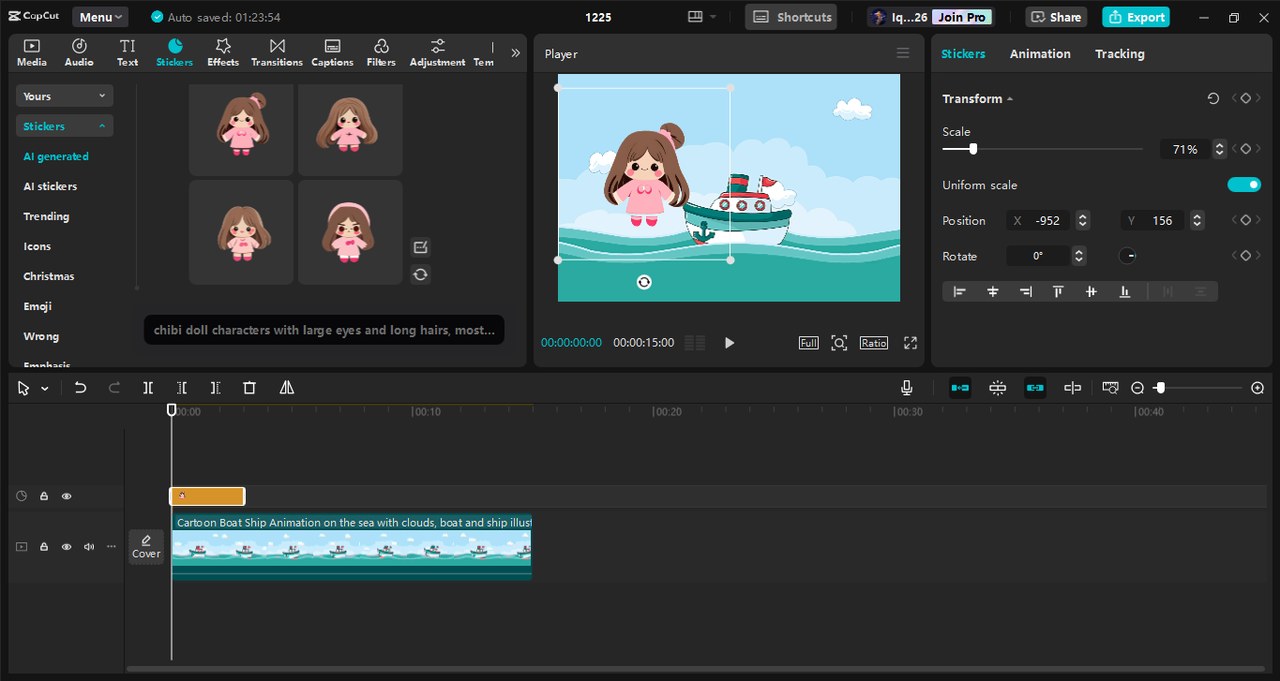This screenshot has height=681, width=1280.
Task: Open the Text panel
Action: click(127, 53)
